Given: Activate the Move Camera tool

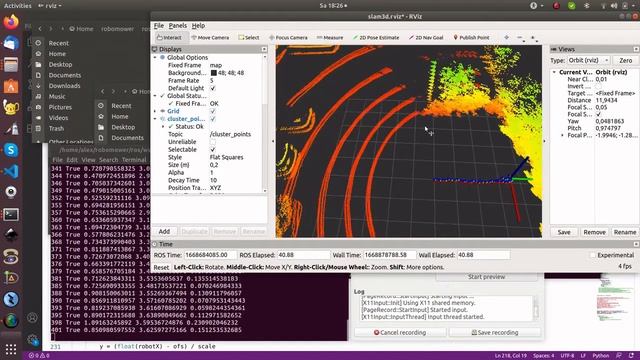Looking at the screenshot, I should (210, 38).
